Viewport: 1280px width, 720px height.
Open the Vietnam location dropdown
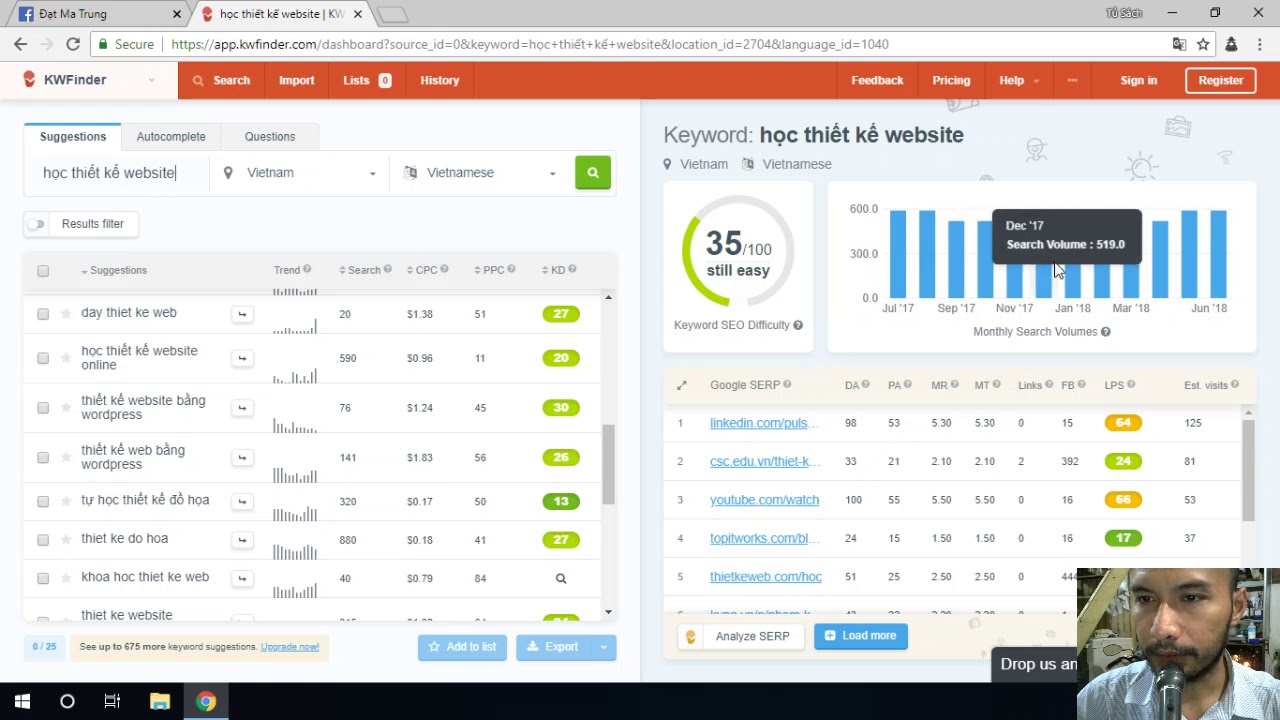[299, 173]
